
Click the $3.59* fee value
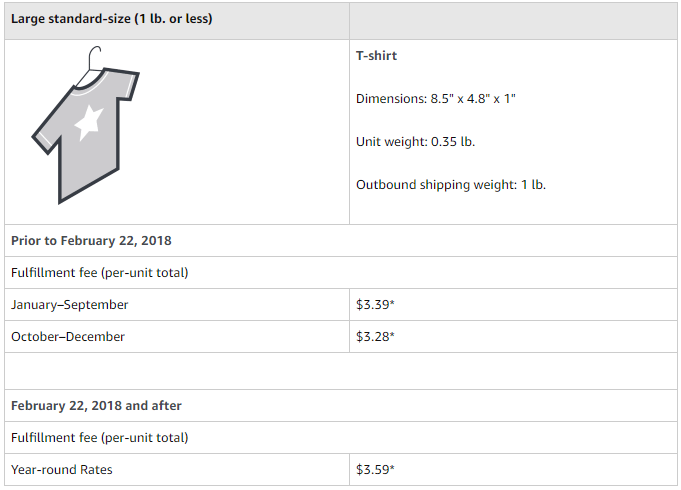375,470
